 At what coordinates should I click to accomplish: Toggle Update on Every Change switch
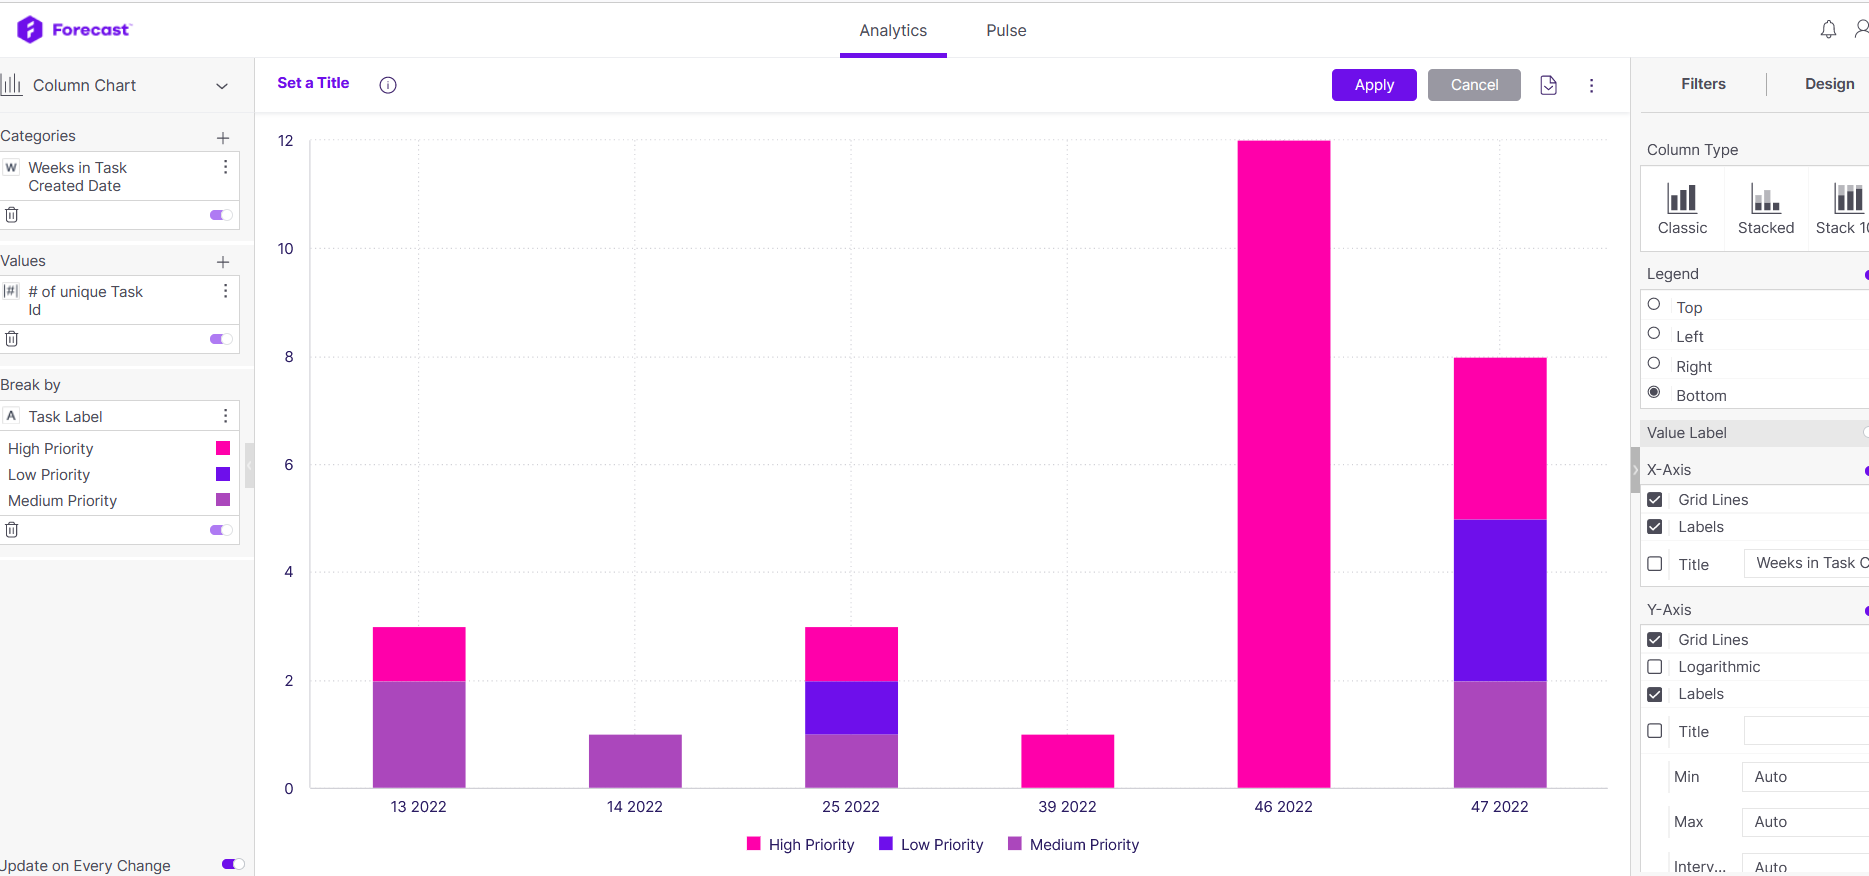(233, 864)
